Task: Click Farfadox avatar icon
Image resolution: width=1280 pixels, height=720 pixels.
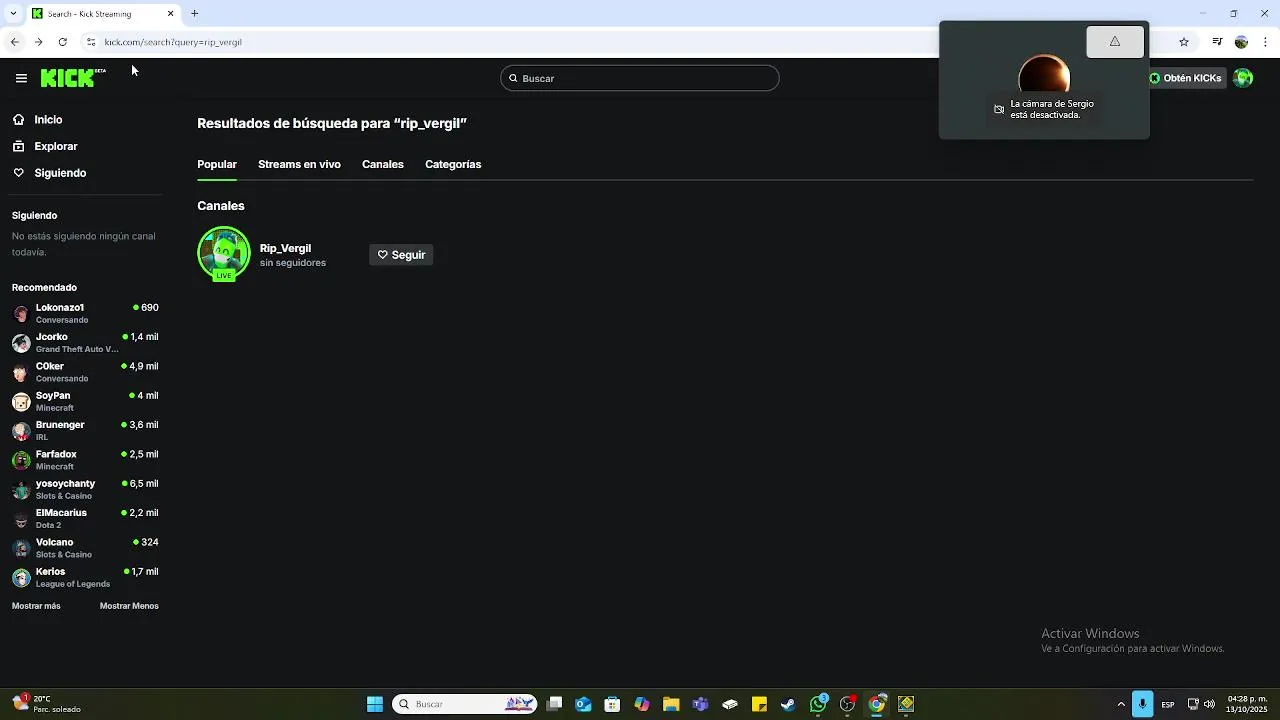Action: pos(21,460)
